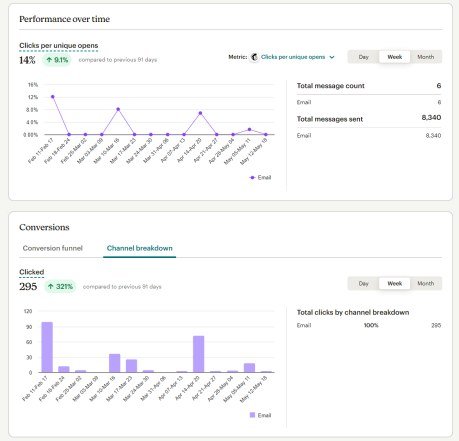Open the Channel breakdown tab
Viewport: 459px width, 441px height.
point(139,248)
